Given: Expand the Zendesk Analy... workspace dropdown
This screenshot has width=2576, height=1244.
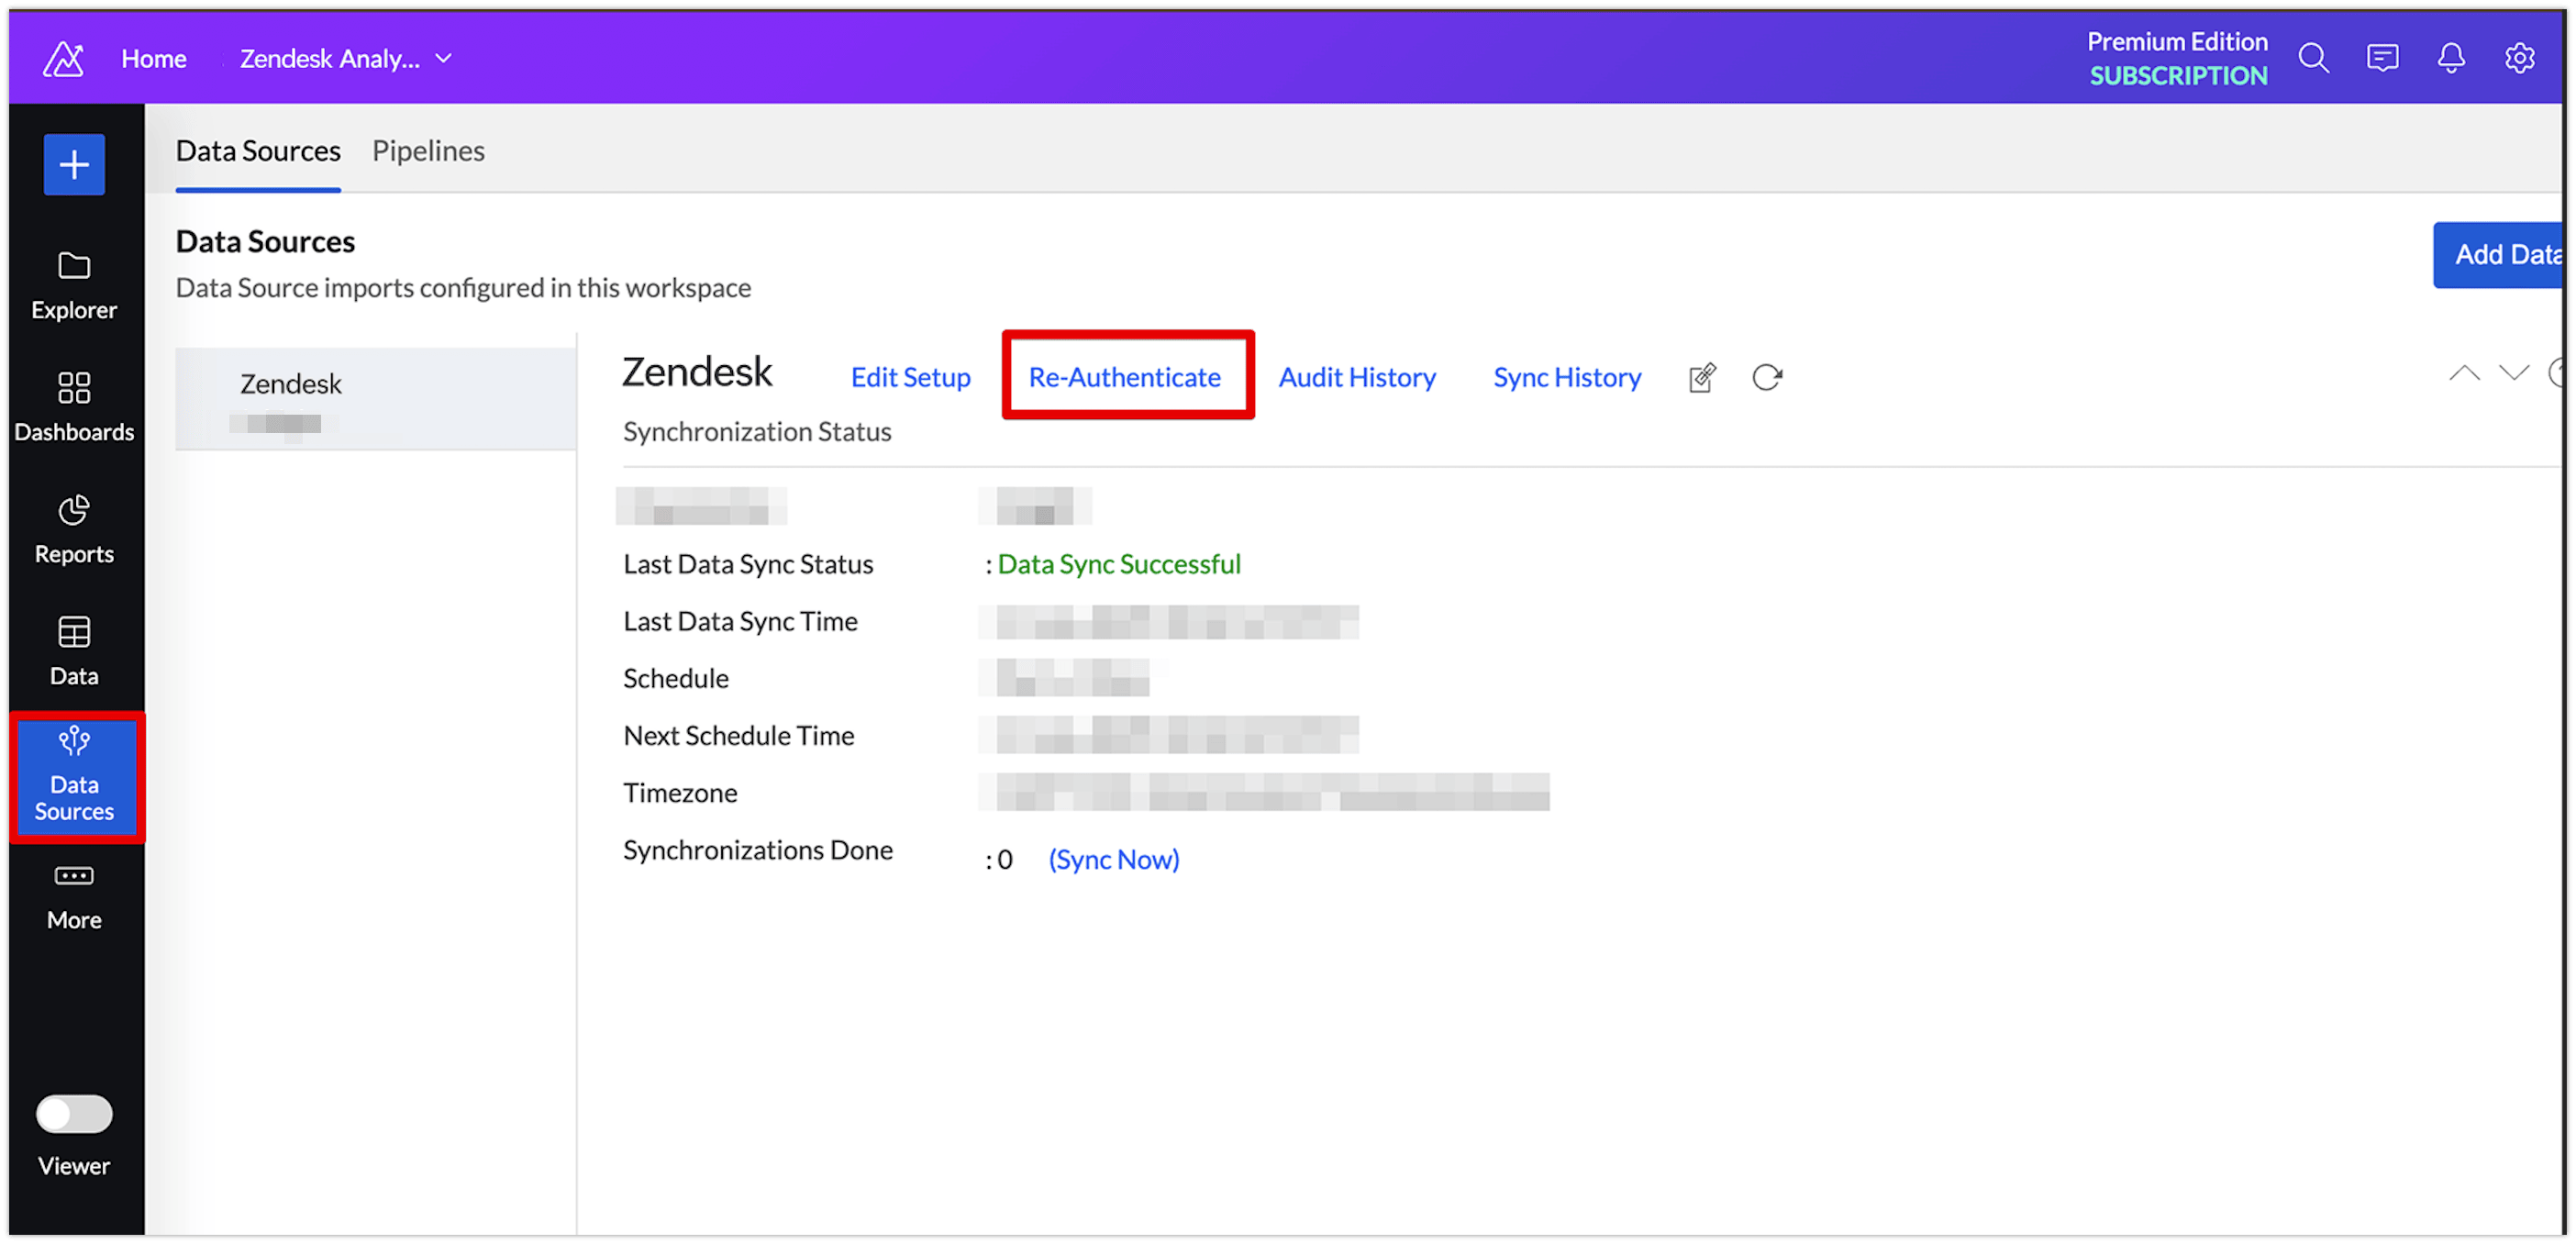Looking at the screenshot, I should tap(346, 59).
